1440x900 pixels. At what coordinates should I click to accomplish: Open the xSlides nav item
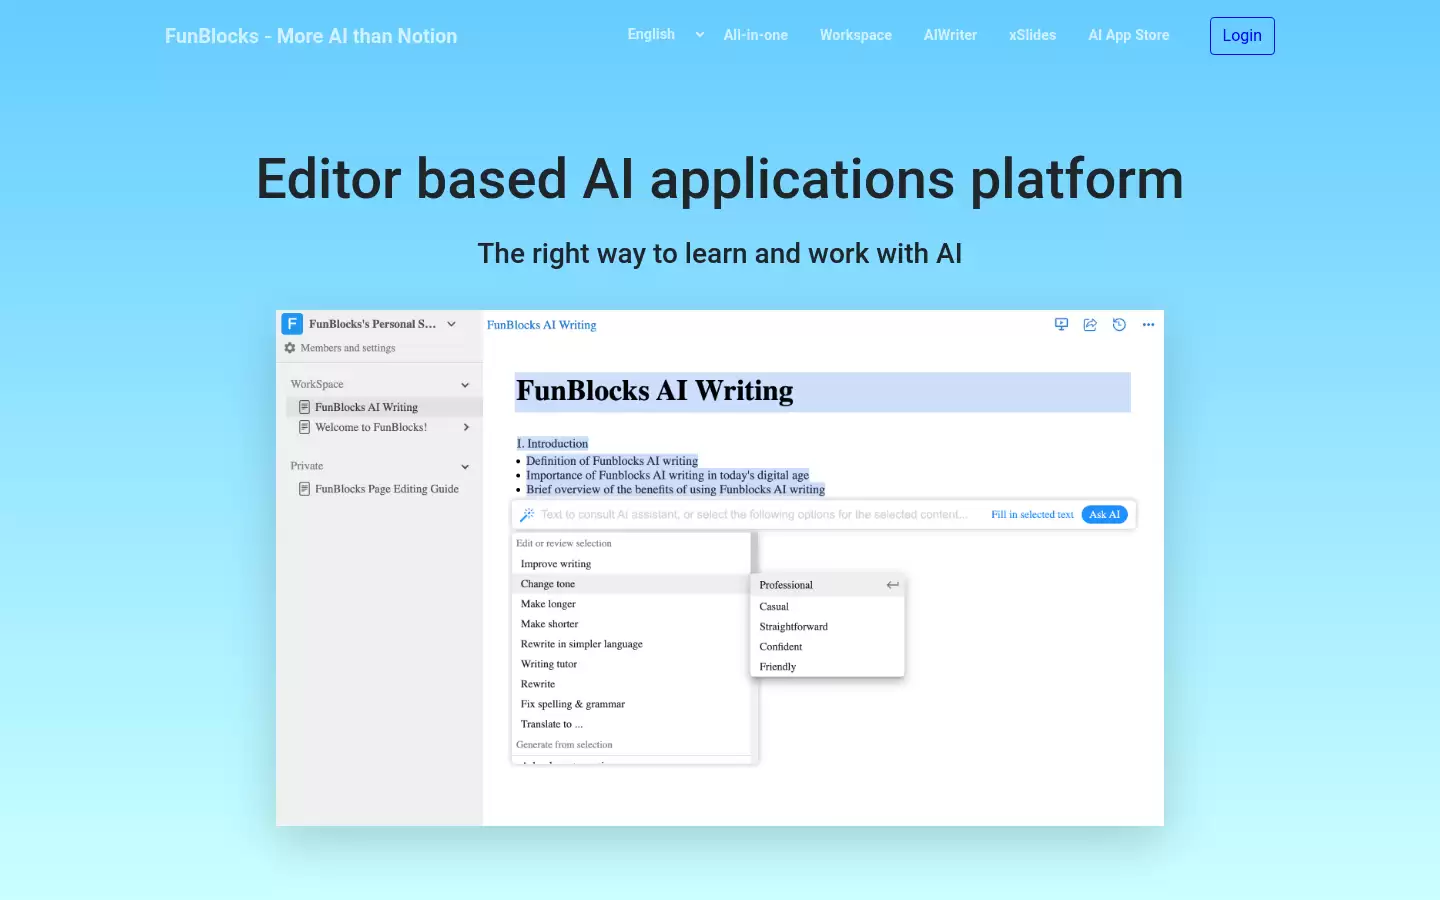(1032, 35)
